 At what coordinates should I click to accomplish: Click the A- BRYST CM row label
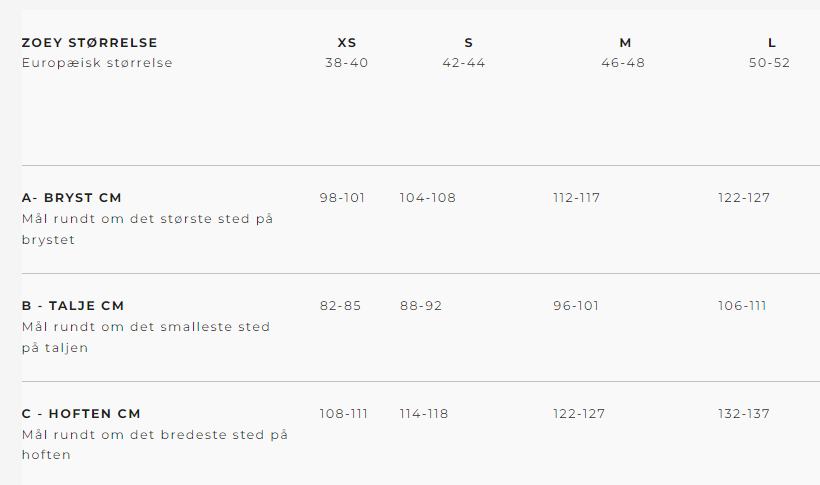(x=71, y=198)
